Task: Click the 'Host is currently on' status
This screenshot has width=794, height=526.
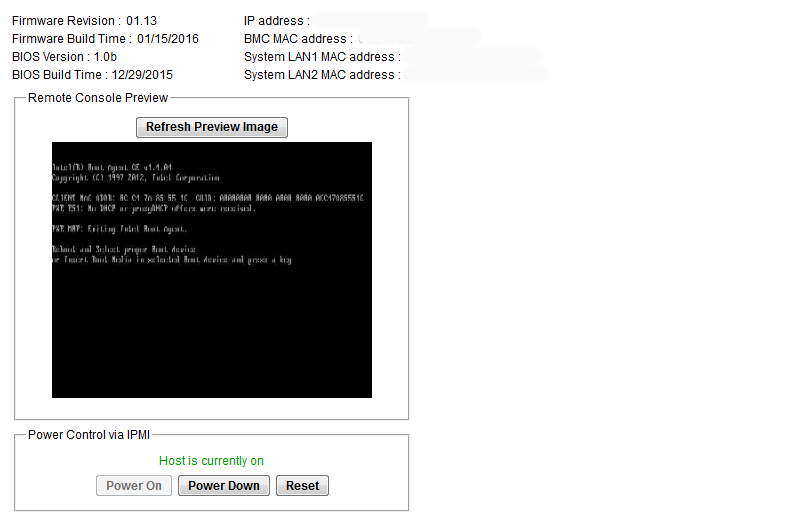Action: point(211,461)
